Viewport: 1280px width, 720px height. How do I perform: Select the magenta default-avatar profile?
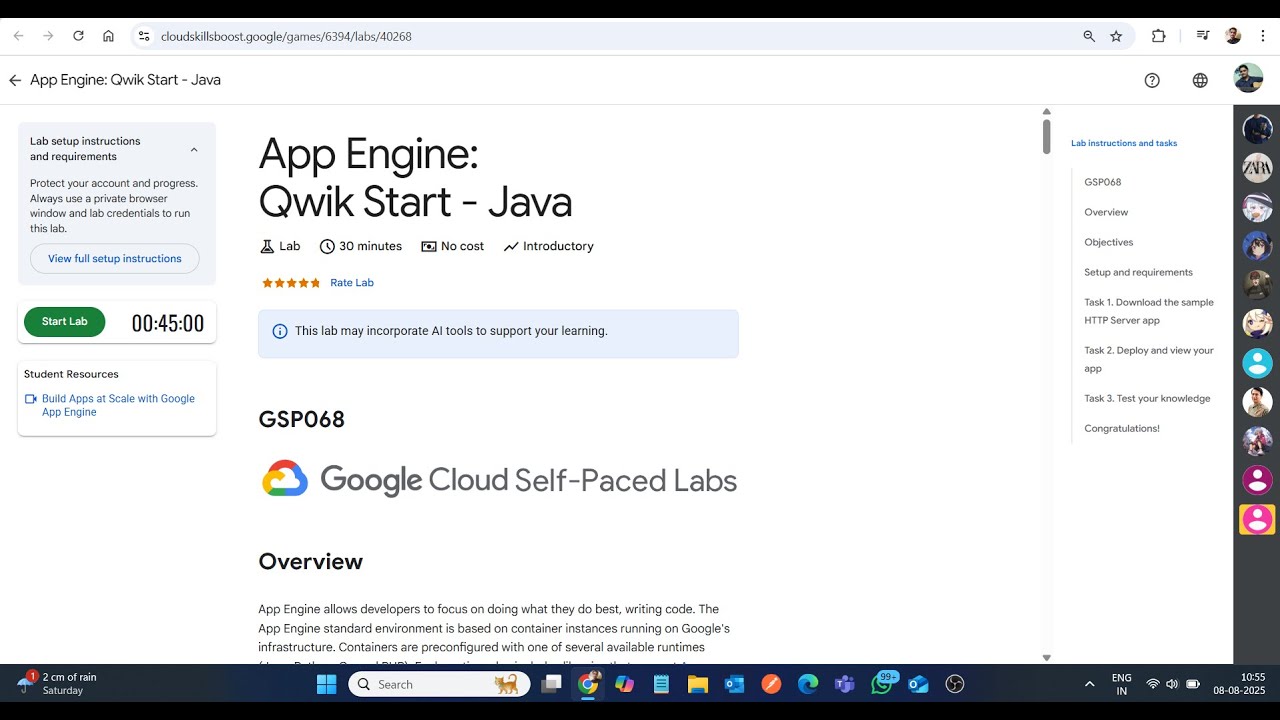pyautogui.click(x=1257, y=480)
